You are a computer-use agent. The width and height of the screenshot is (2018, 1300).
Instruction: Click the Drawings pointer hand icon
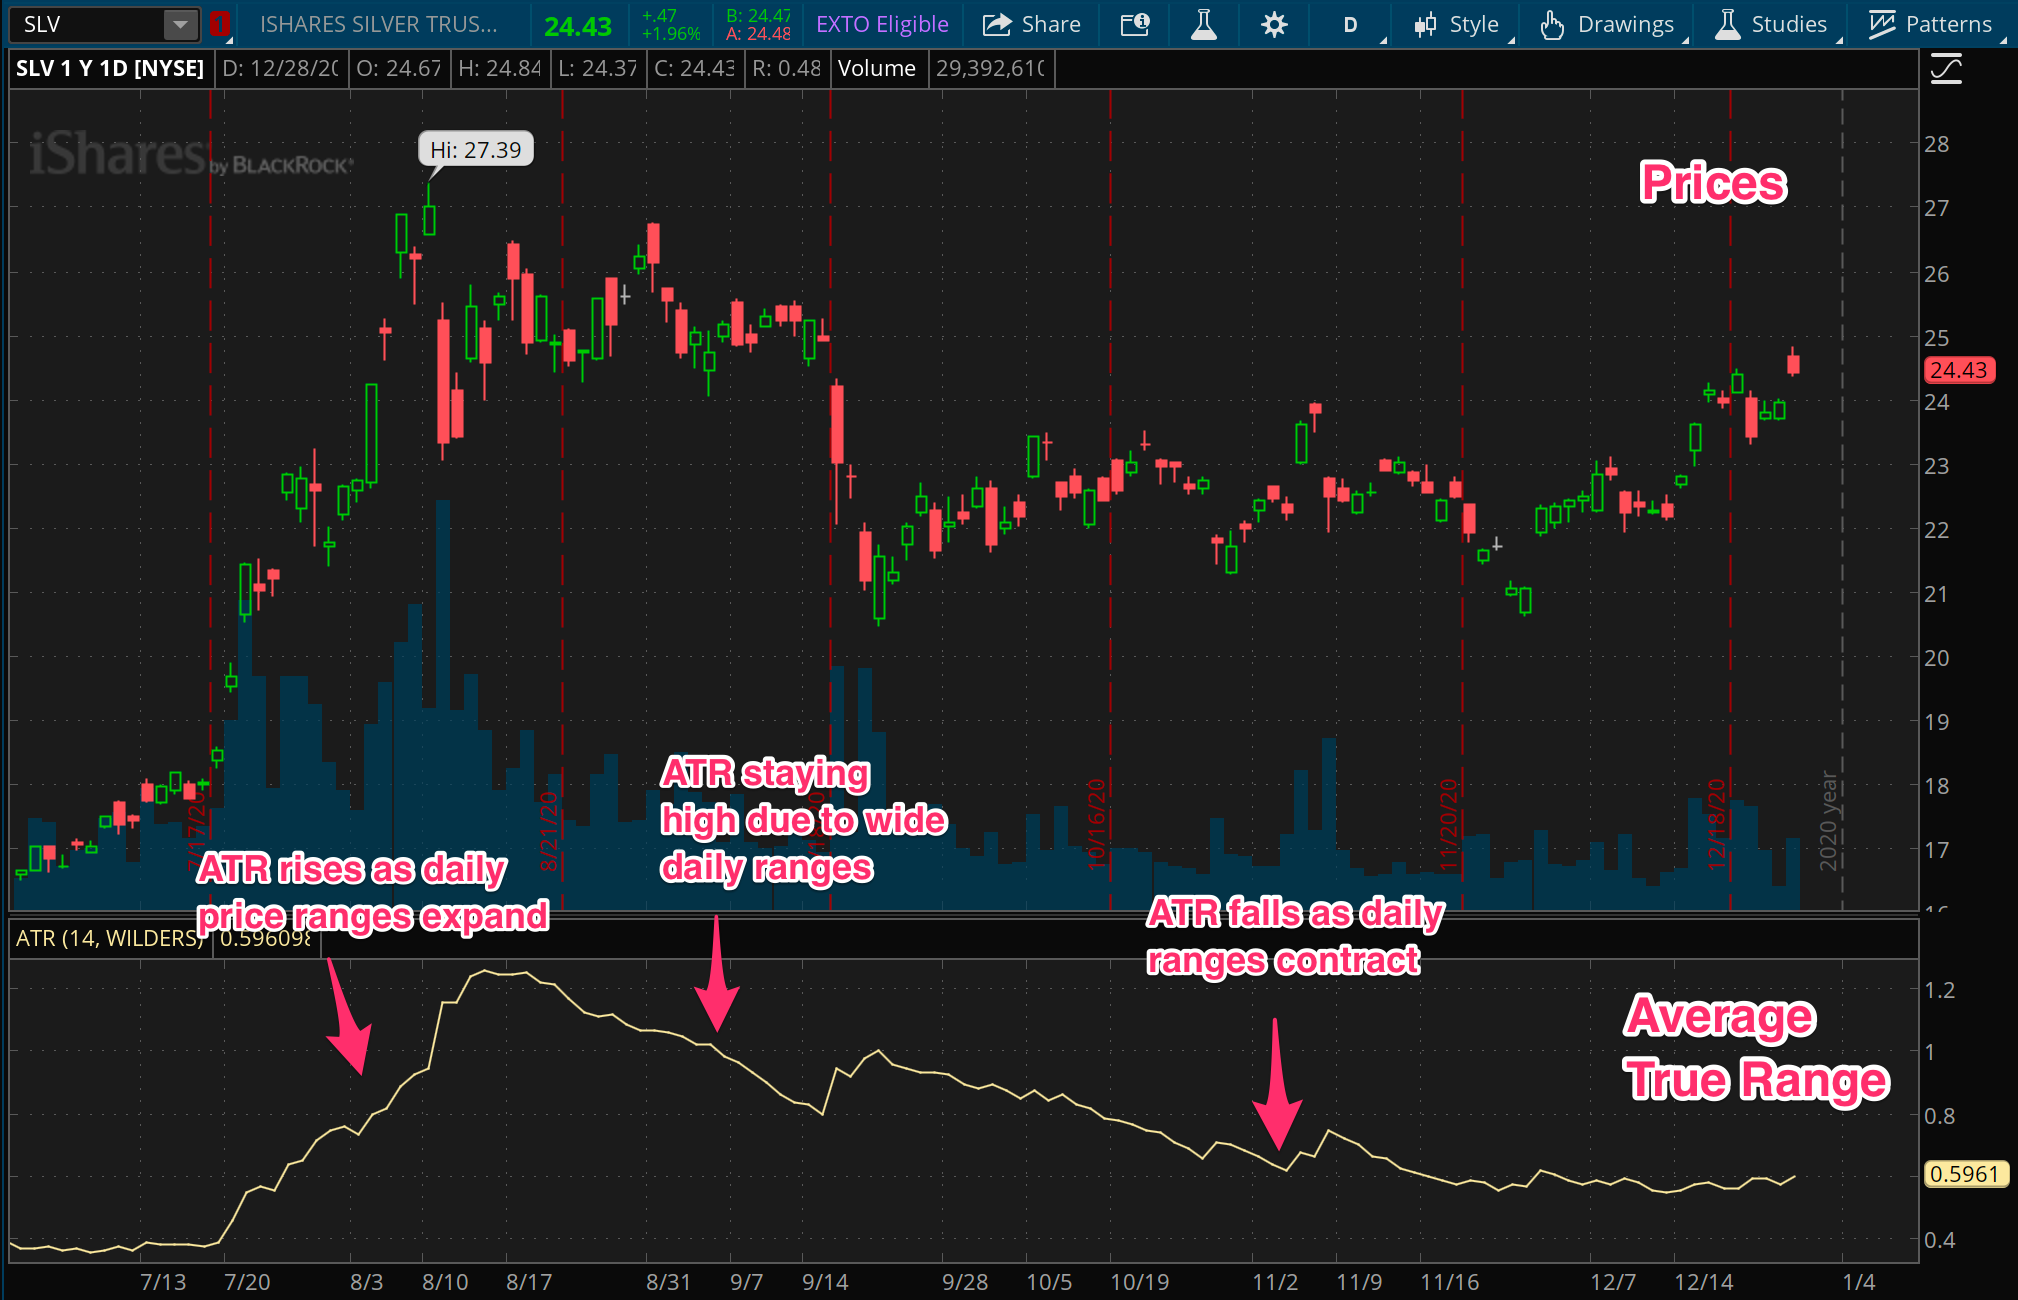[1552, 24]
